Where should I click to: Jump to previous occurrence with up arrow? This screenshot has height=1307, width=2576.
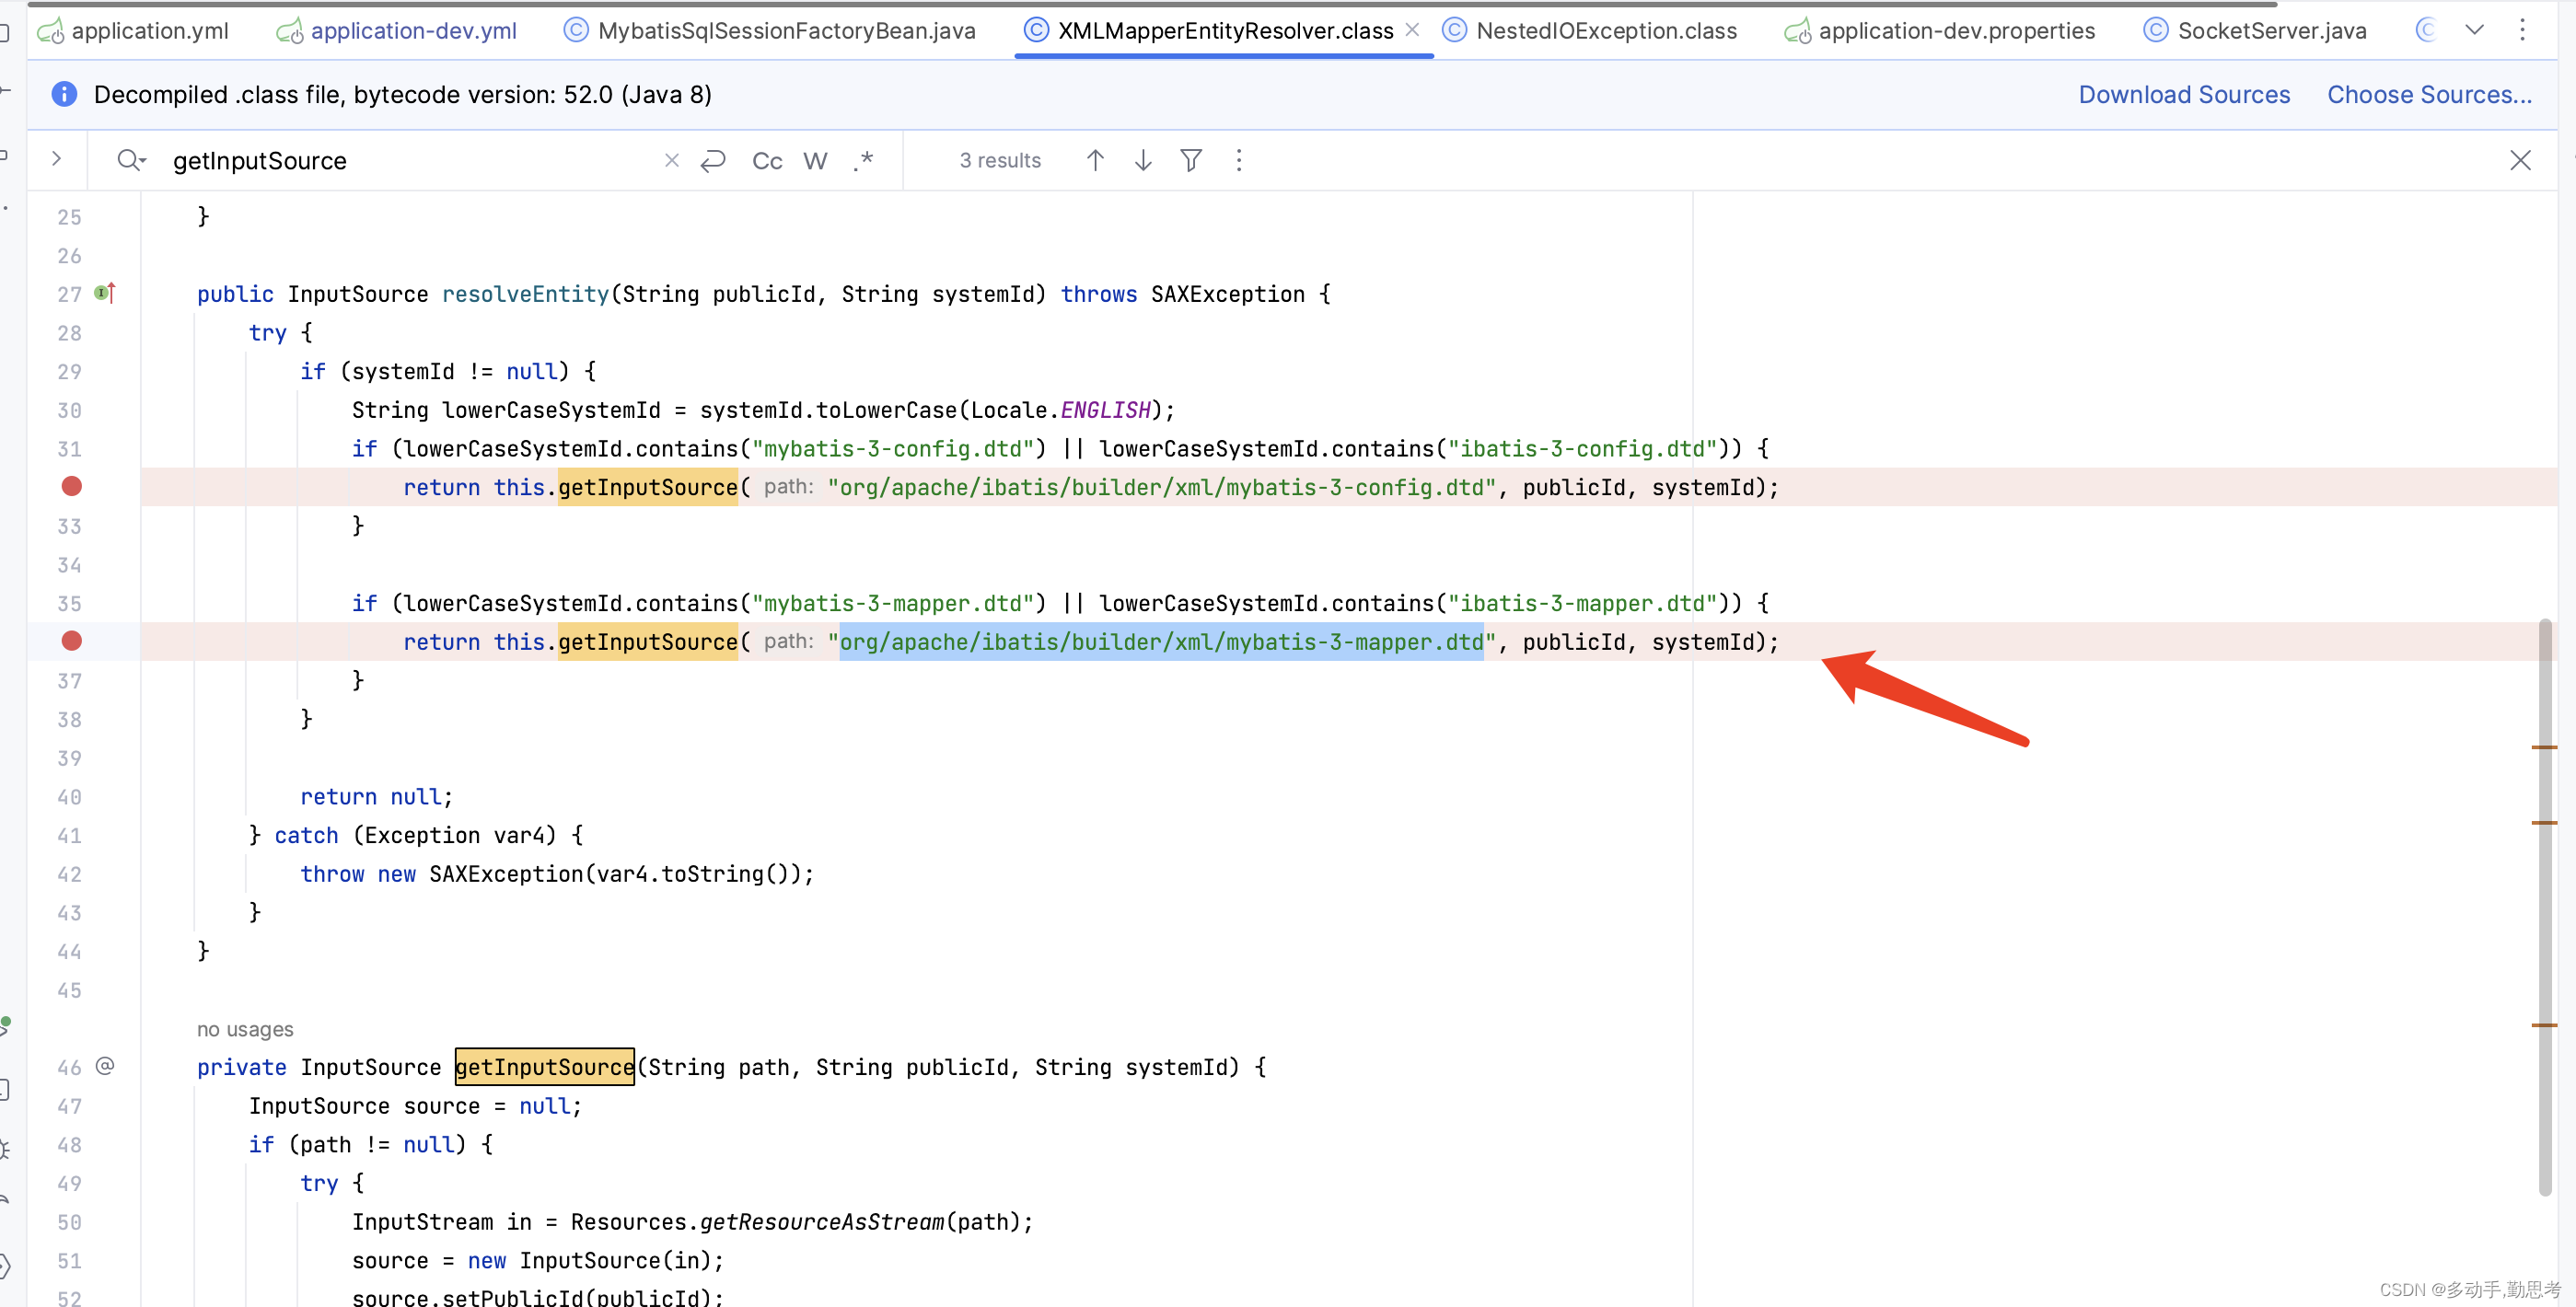click(x=1095, y=160)
